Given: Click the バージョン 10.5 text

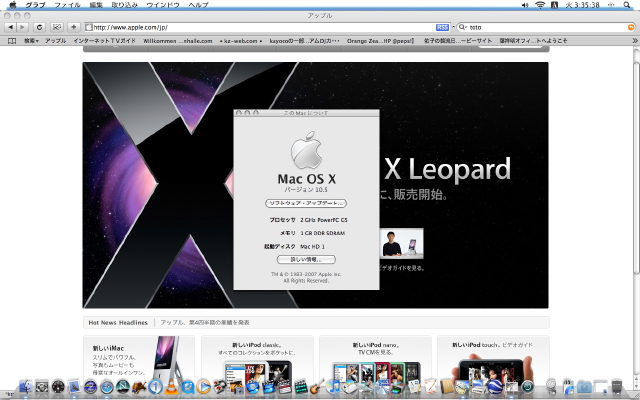Looking at the screenshot, I should point(306,190).
